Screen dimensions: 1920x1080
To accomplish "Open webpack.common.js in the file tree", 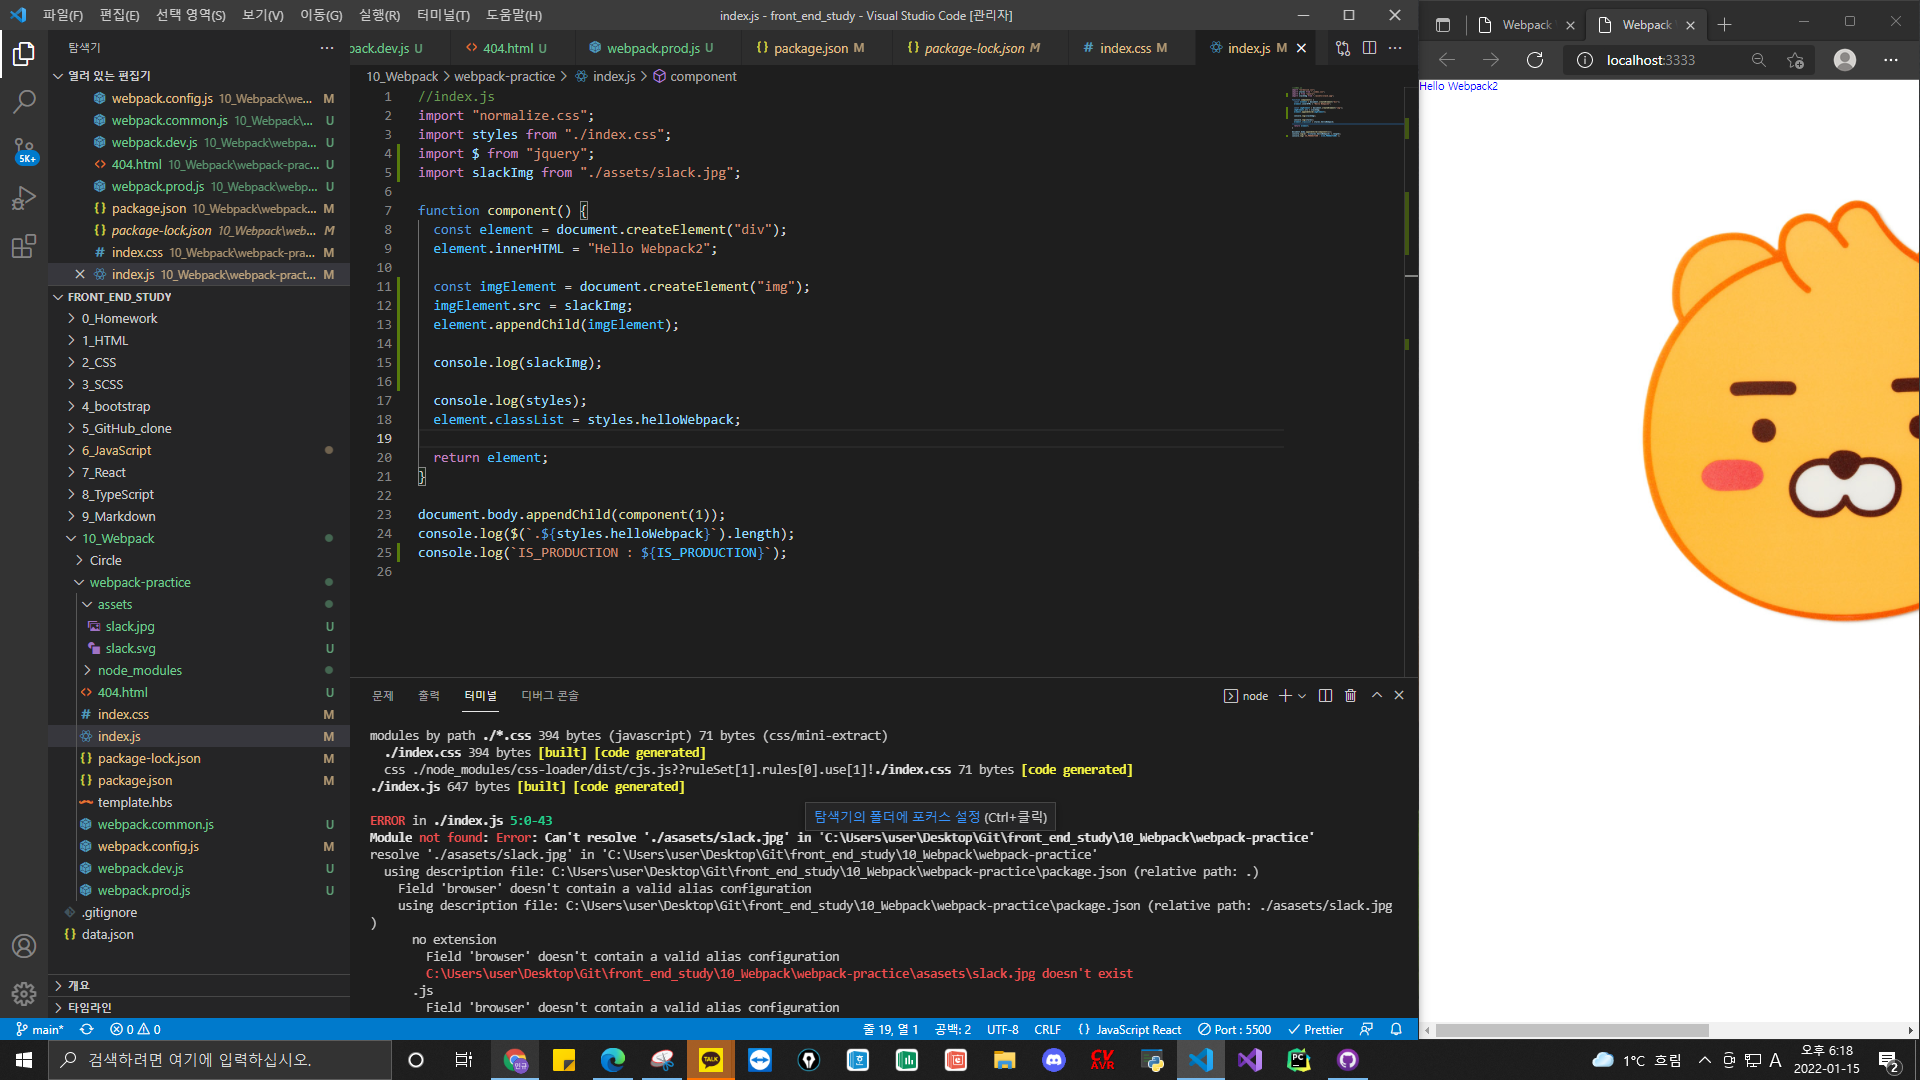I will click(155, 825).
